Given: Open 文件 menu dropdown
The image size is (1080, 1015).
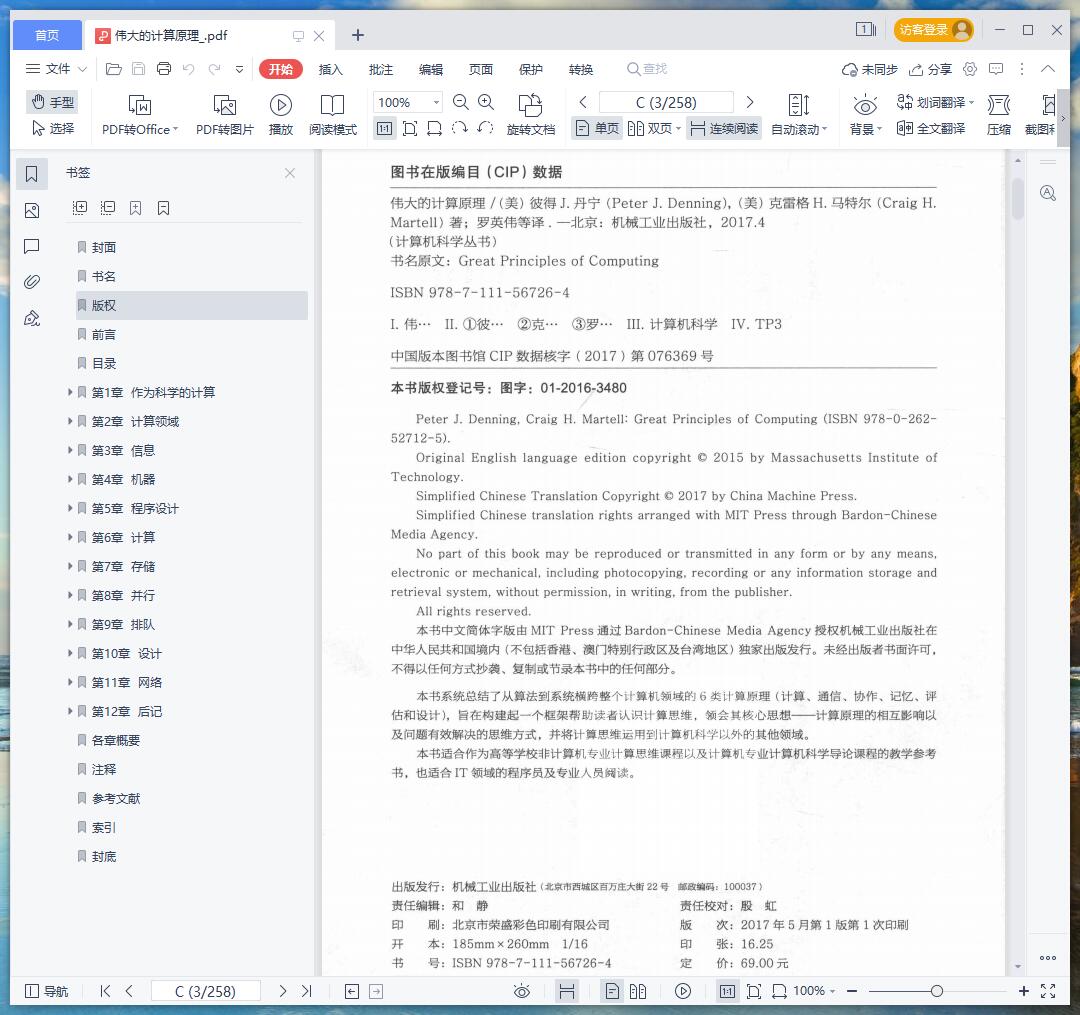Looking at the screenshot, I should click(x=56, y=69).
